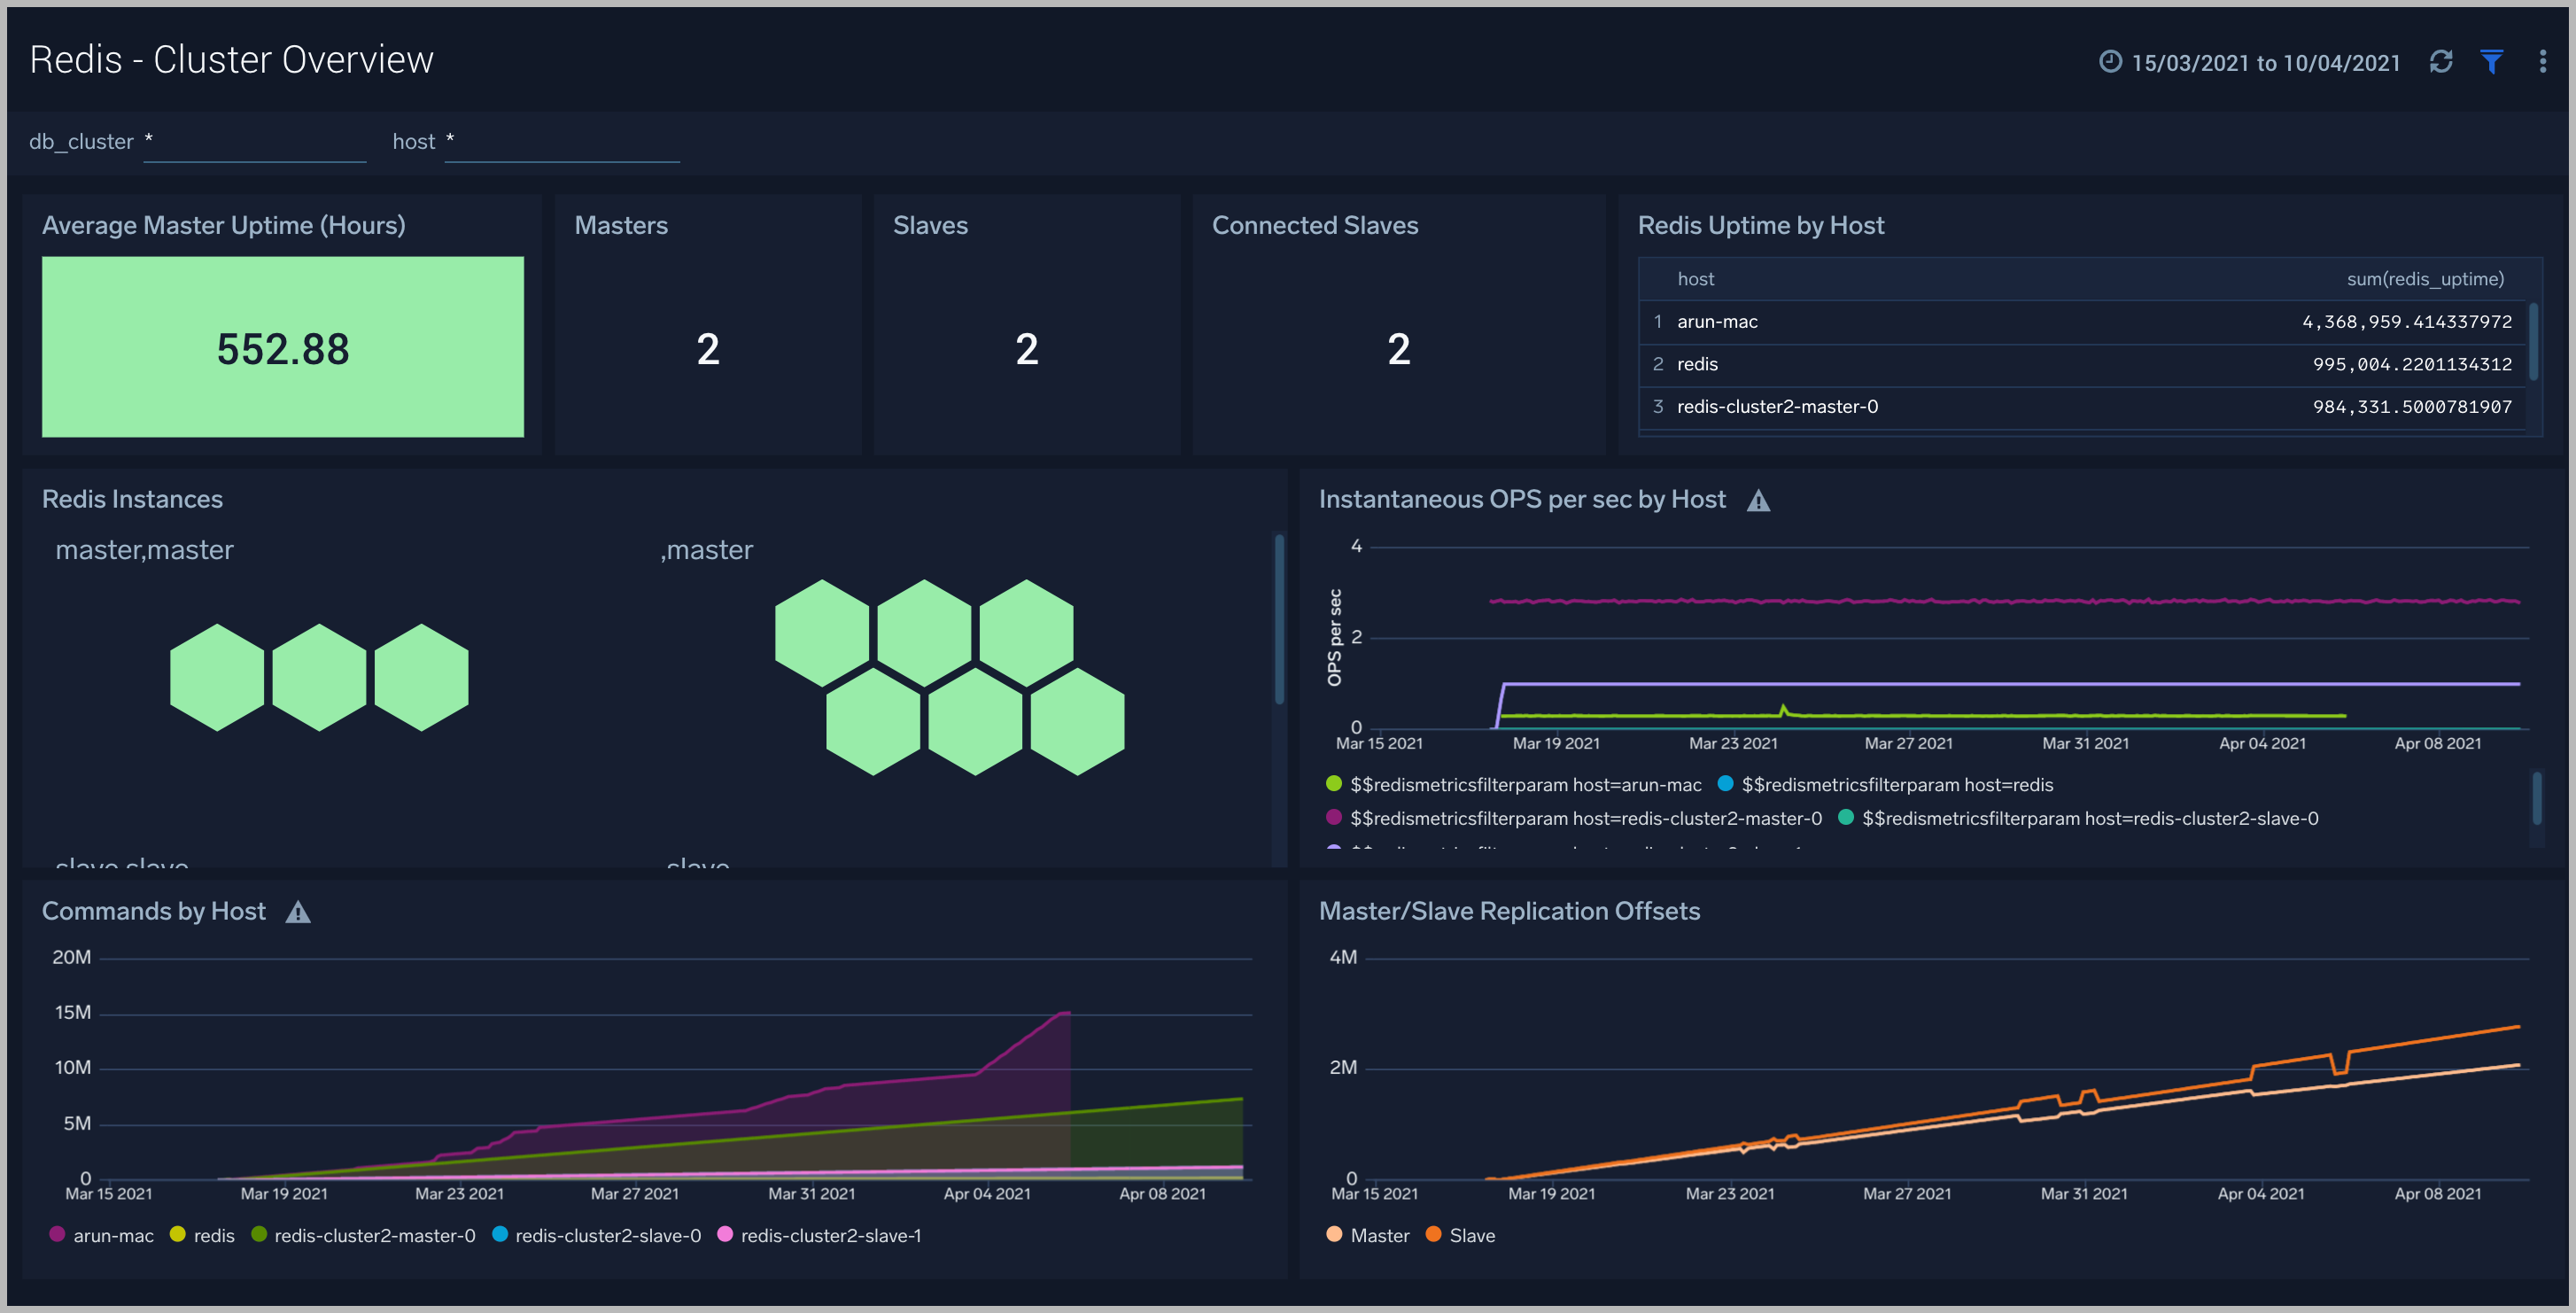This screenshot has width=2576, height=1313.
Task: Open the dashboard three-dot overflow menu
Action: (x=2543, y=62)
